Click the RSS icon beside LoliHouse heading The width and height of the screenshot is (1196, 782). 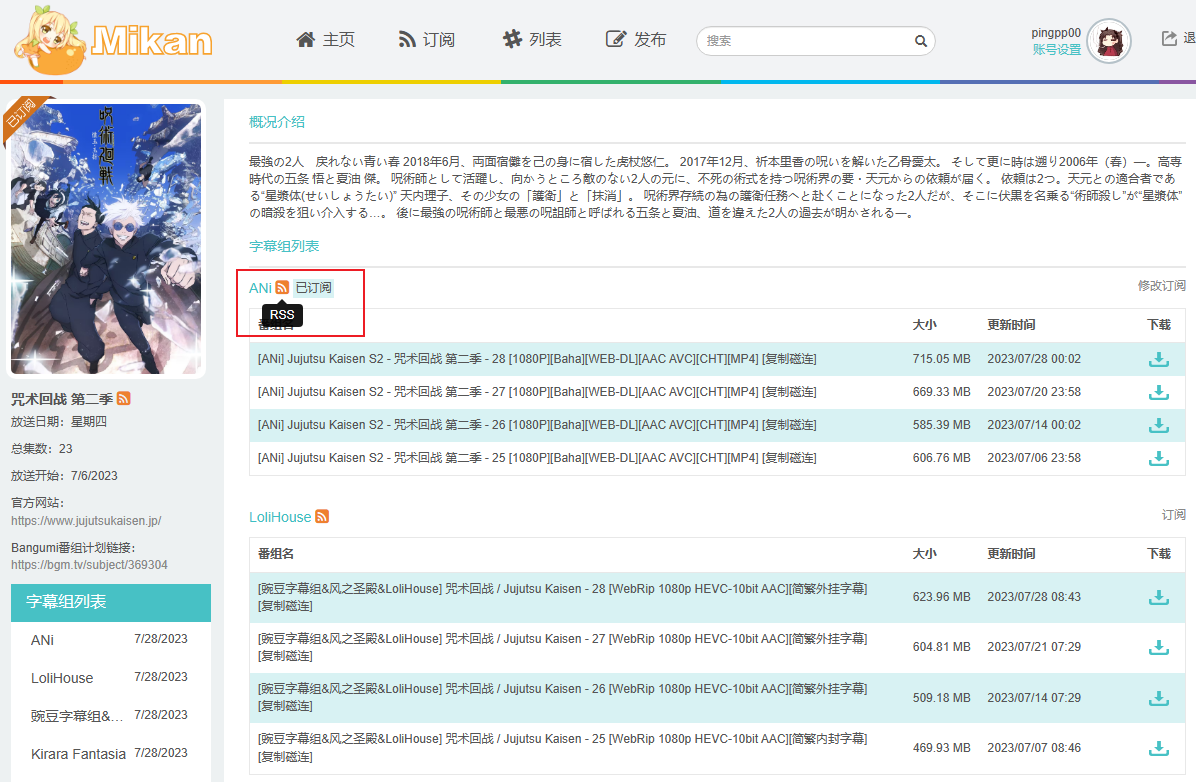pos(322,517)
